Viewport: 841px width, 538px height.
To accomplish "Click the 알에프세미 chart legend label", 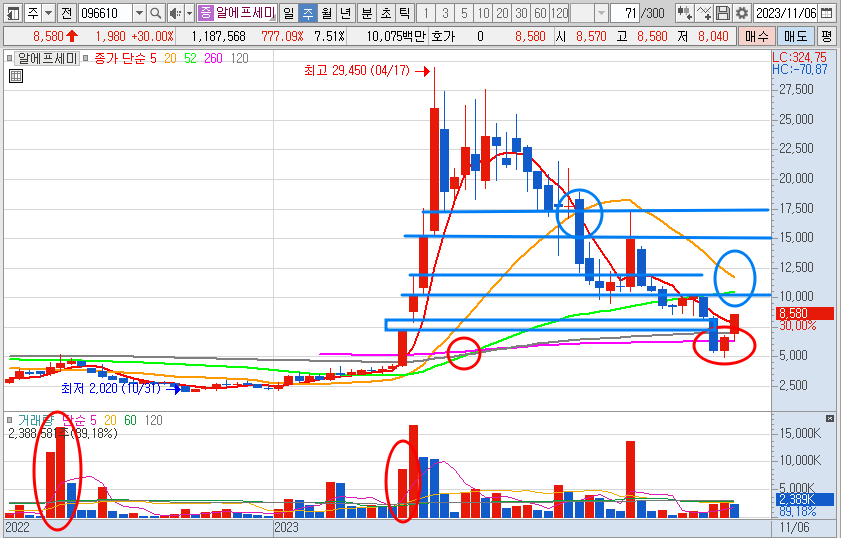I will (x=47, y=58).
